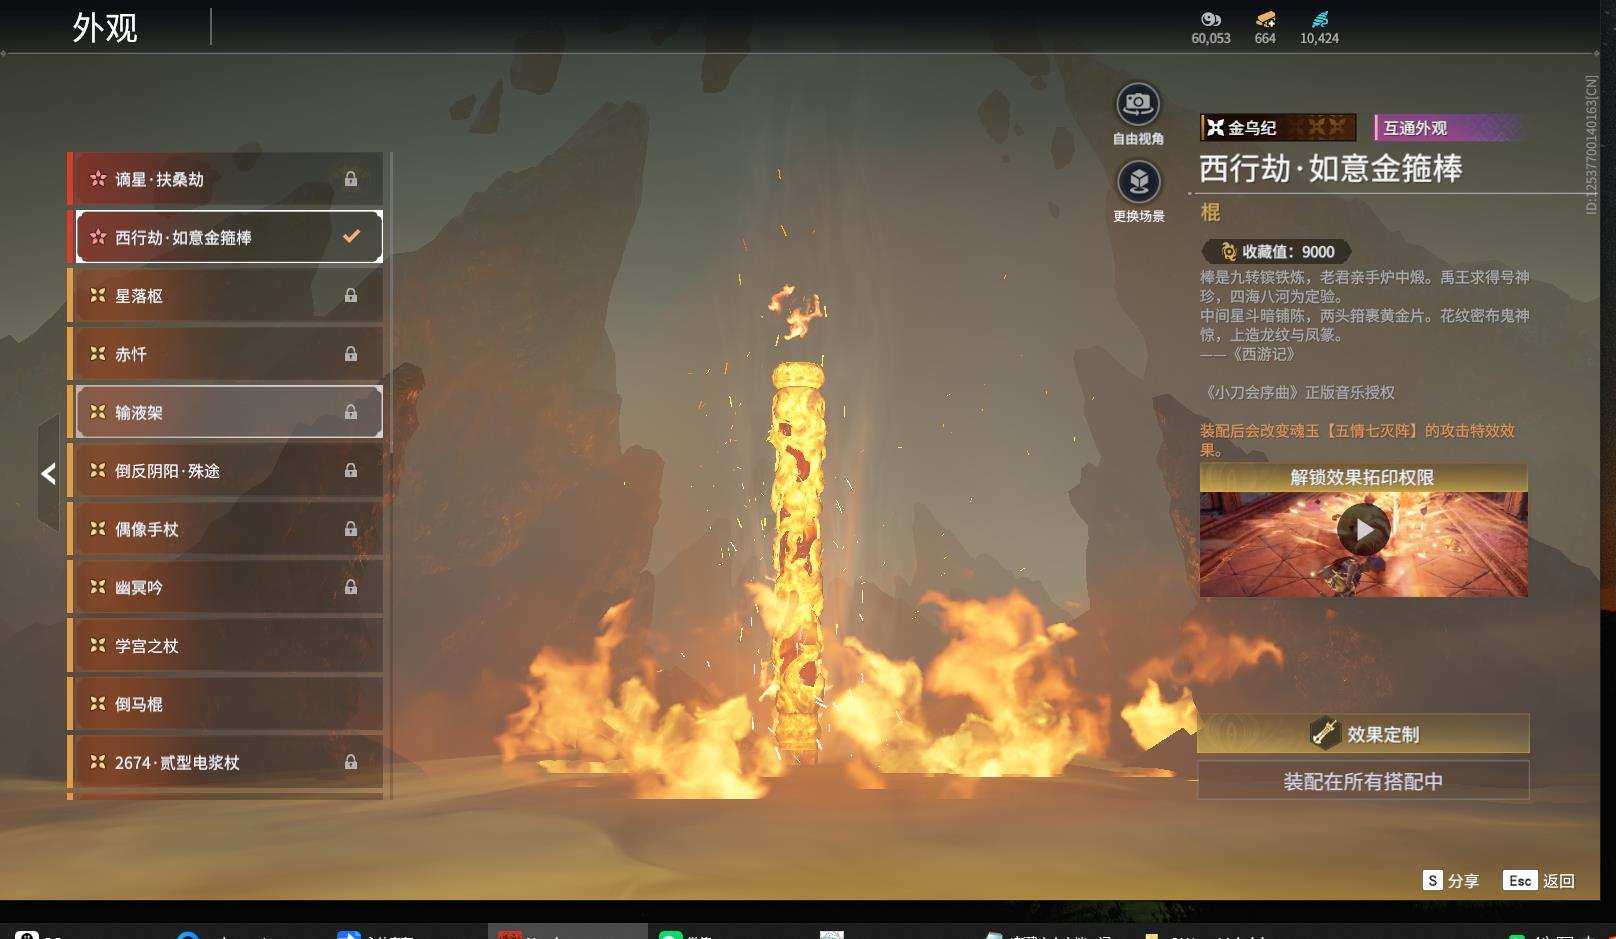The width and height of the screenshot is (1616, 939).
Task: Click the 《小刀会序曲》正版音乐授权 text
Action: pos(1297,392)
